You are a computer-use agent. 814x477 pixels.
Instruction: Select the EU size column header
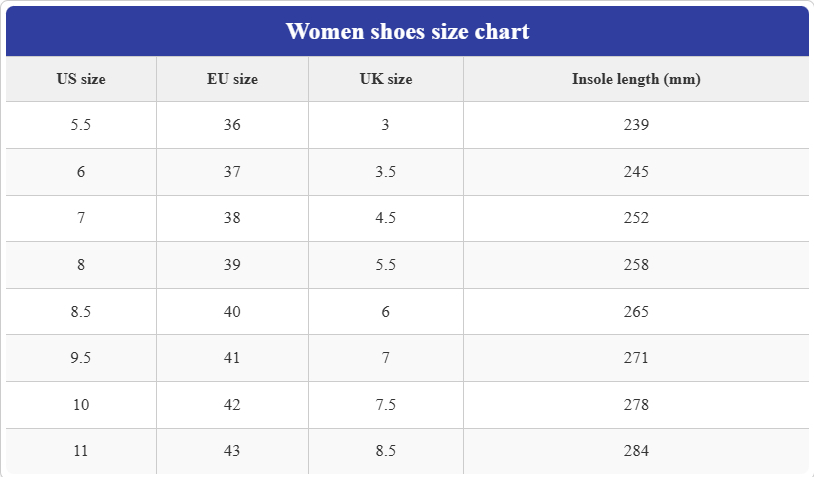(x=232, y=79)
